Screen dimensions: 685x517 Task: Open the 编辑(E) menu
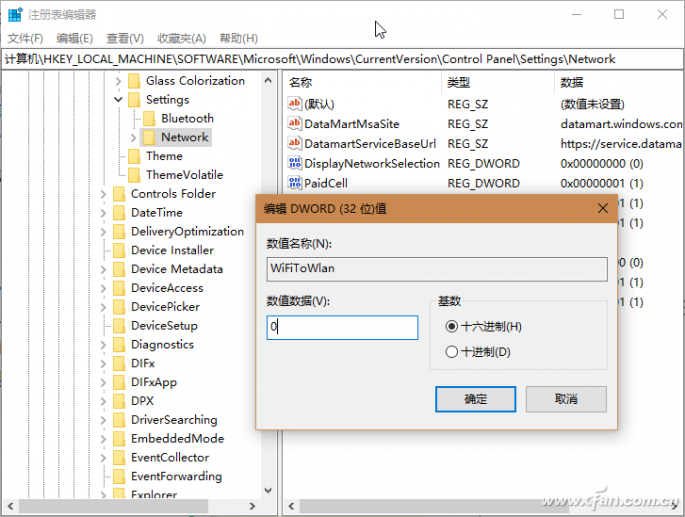[x=75, y=38]
